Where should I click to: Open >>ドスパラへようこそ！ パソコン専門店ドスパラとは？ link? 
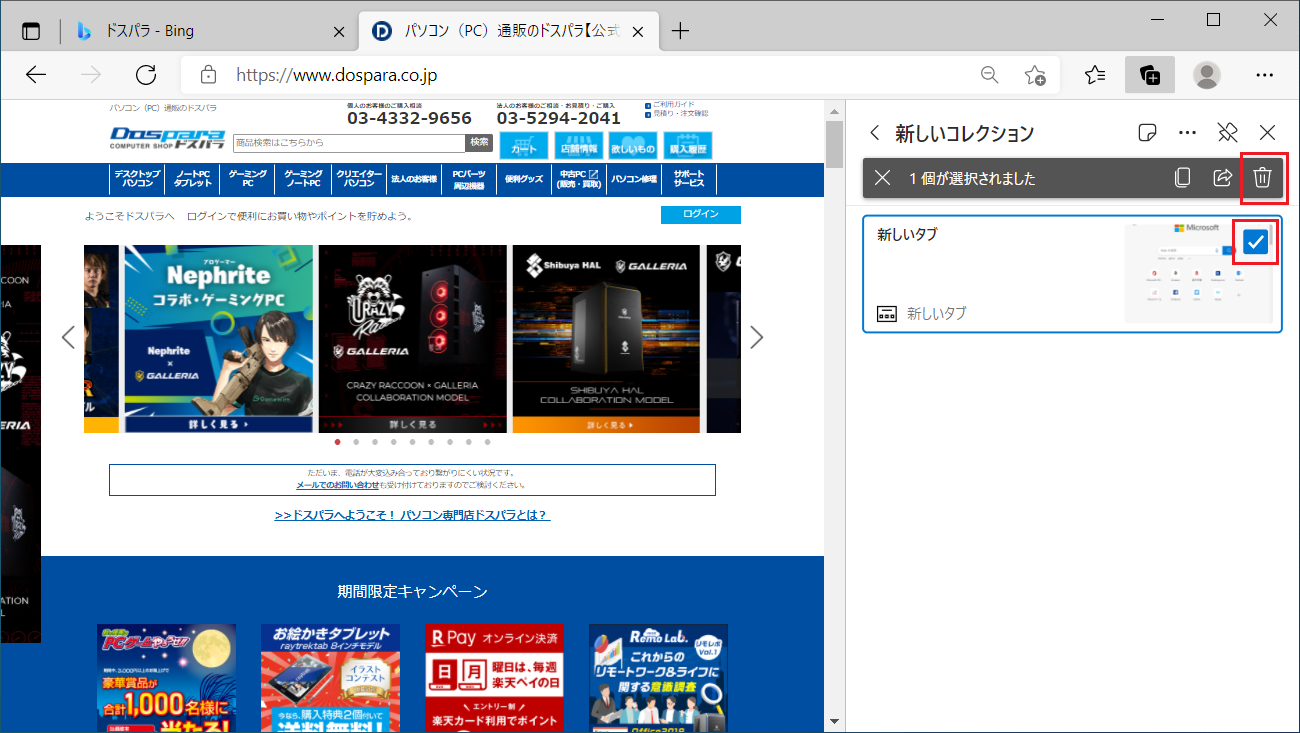(x=412, y=515)
